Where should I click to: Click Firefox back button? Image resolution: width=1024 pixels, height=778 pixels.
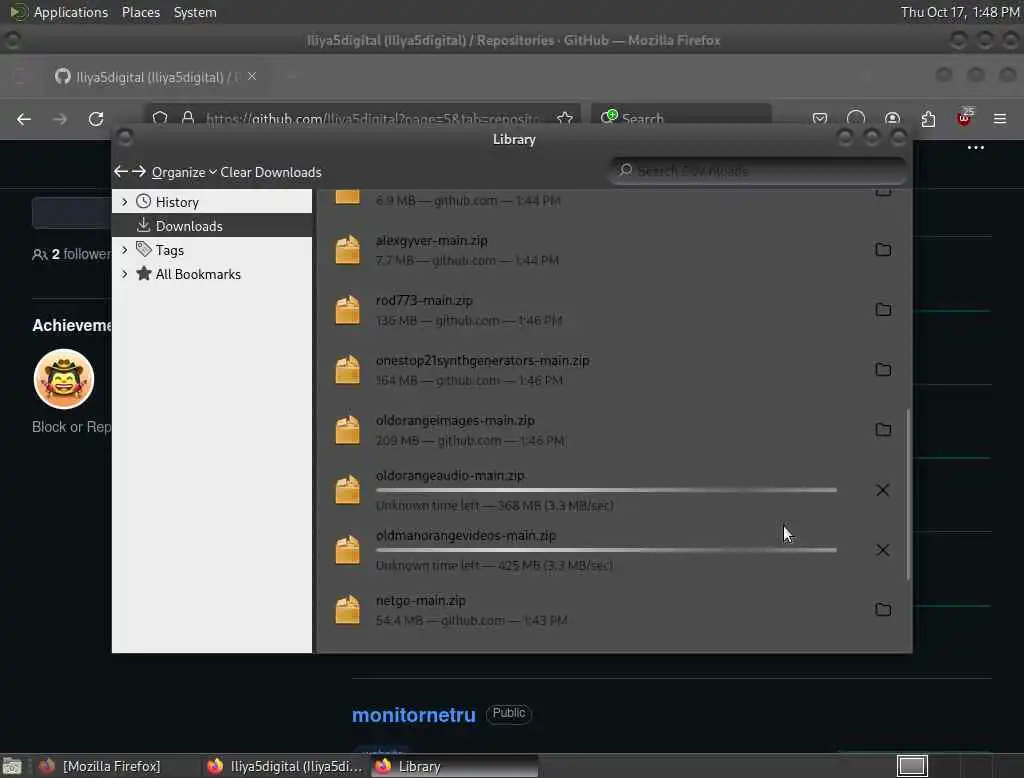[24, 119]
